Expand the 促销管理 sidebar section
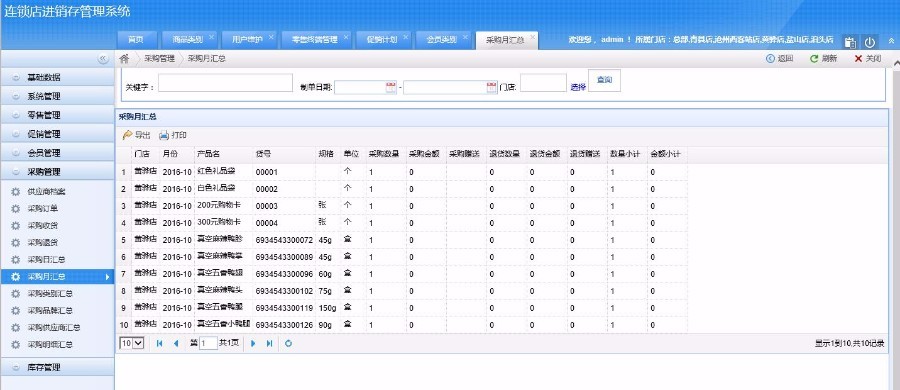This screenshot has width=900, height=390. [57, 134]
